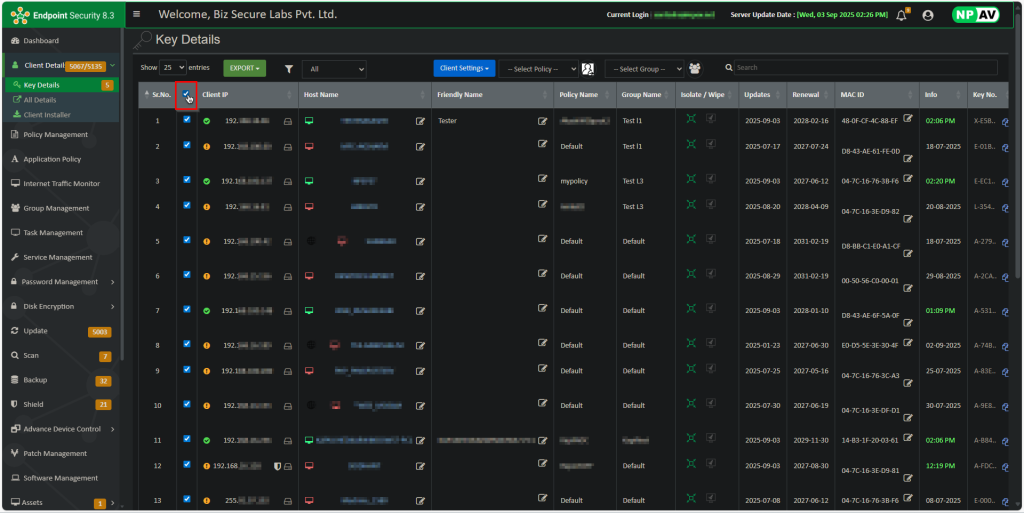Viewport: 1024px width, 513px height.
Task: Click the isolate icon in row 1
Action: tap(690, 118)
